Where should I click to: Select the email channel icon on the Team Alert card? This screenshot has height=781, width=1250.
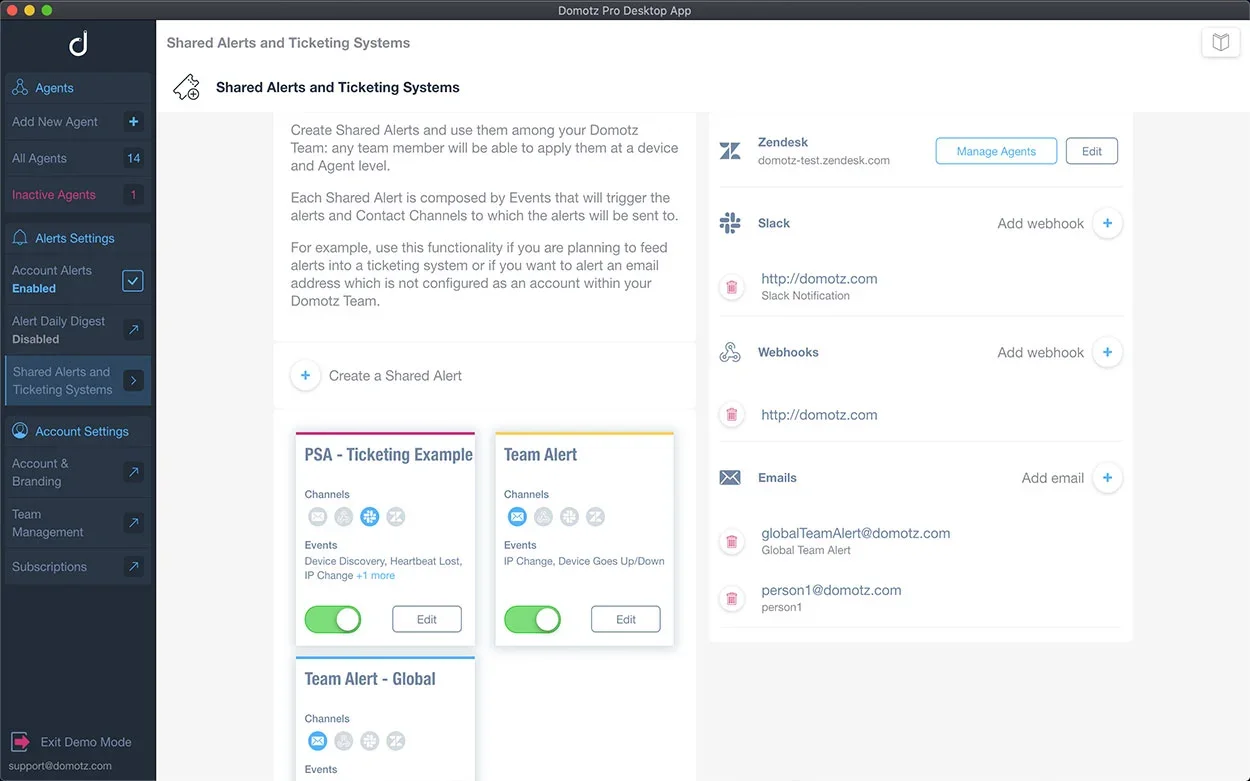coord(517,517)
